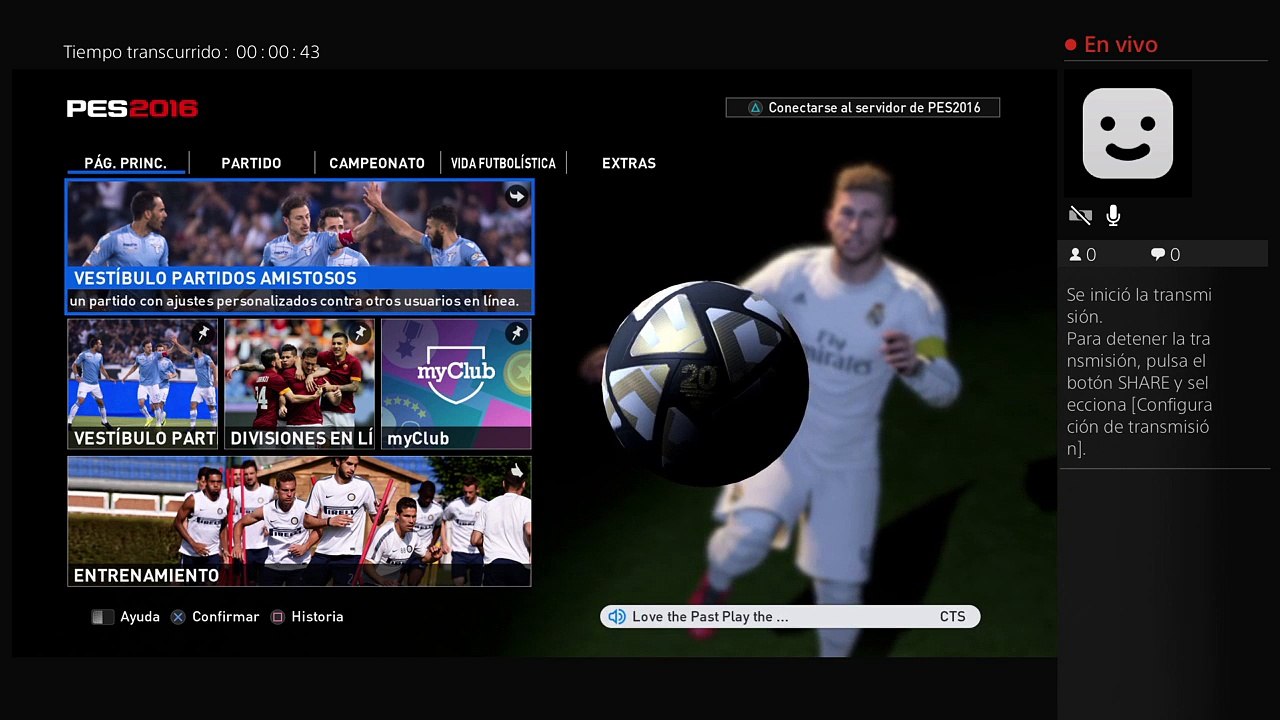The width and height of the screenshot is (1280, 720).
Task: Click the Tiempo transcurrido timer text
Action: pos(192,52)
